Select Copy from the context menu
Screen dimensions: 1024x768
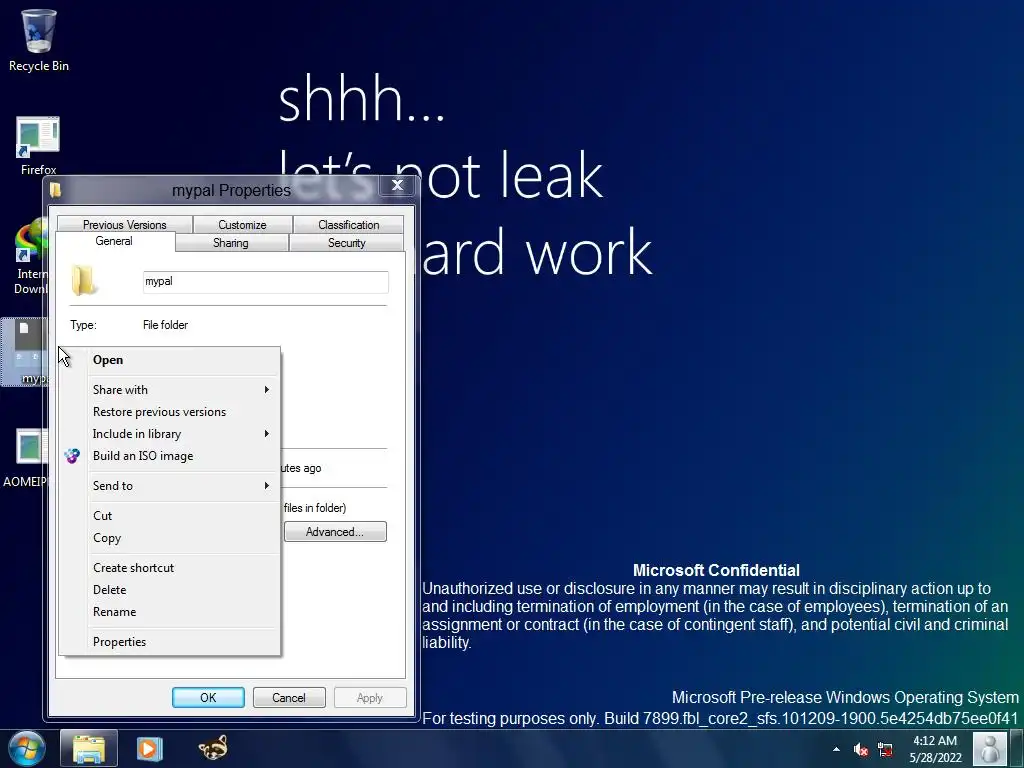tap(170, 538)
